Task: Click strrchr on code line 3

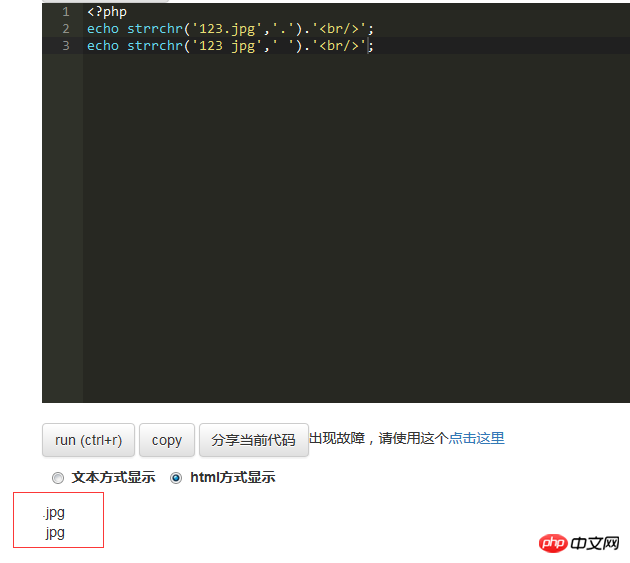Action: click(155, 46)
